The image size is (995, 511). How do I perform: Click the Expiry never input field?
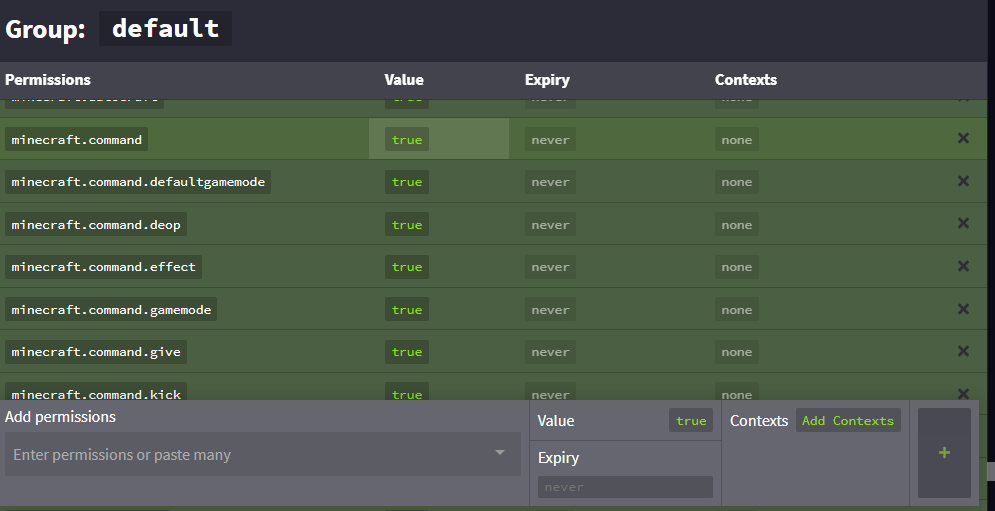click(x=625, y=487)
